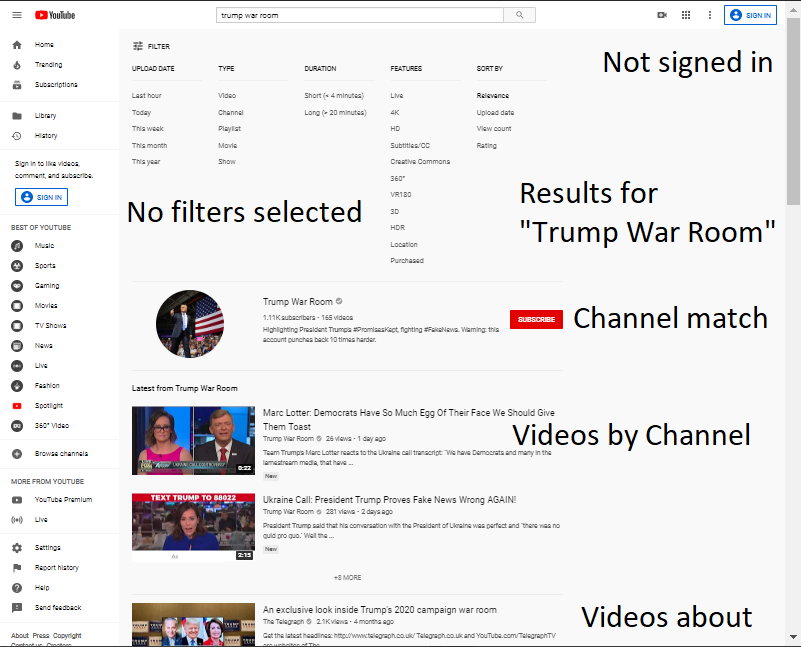Viewport: 801px width, 647px height.
Task: Sort results by Rating
Action: point(486,146)
